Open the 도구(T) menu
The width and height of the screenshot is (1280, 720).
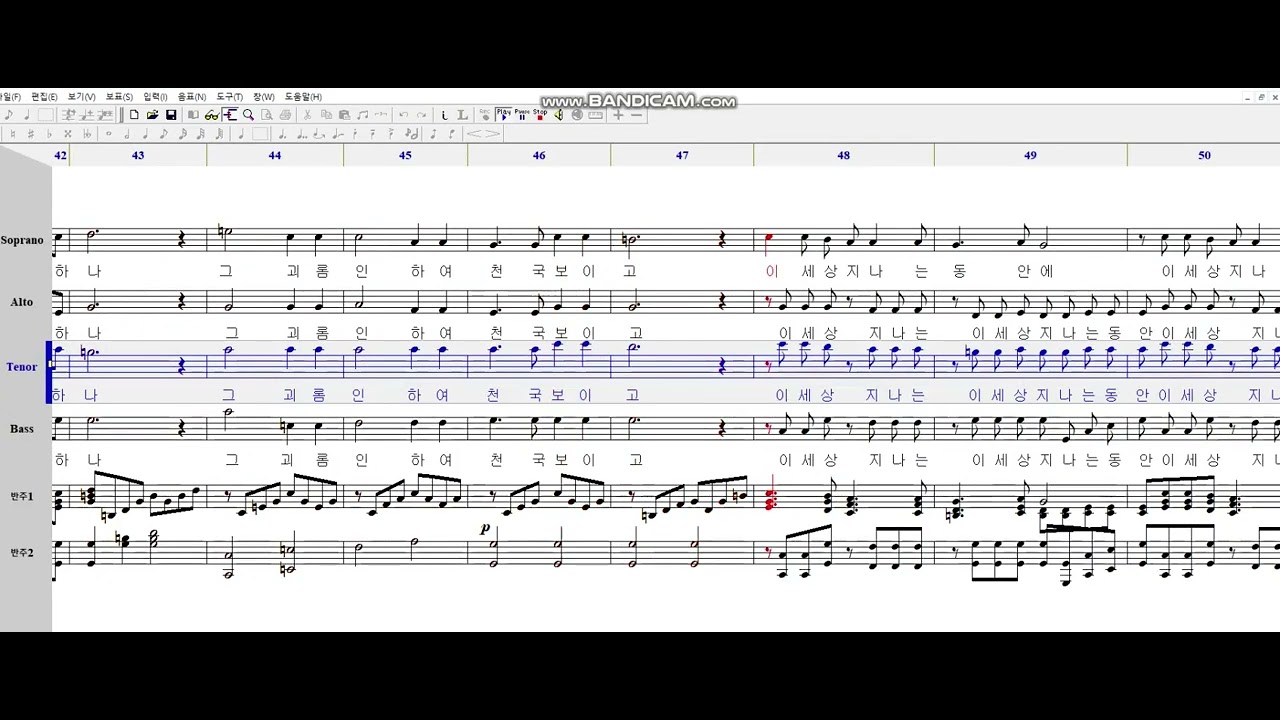tap(230, 97)
